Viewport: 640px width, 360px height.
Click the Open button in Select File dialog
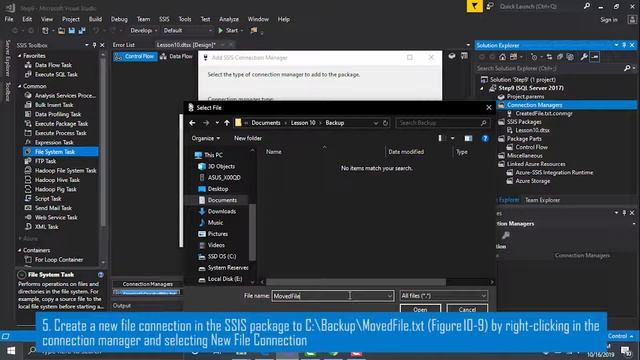pyautogui.click(x=420, y=309)
